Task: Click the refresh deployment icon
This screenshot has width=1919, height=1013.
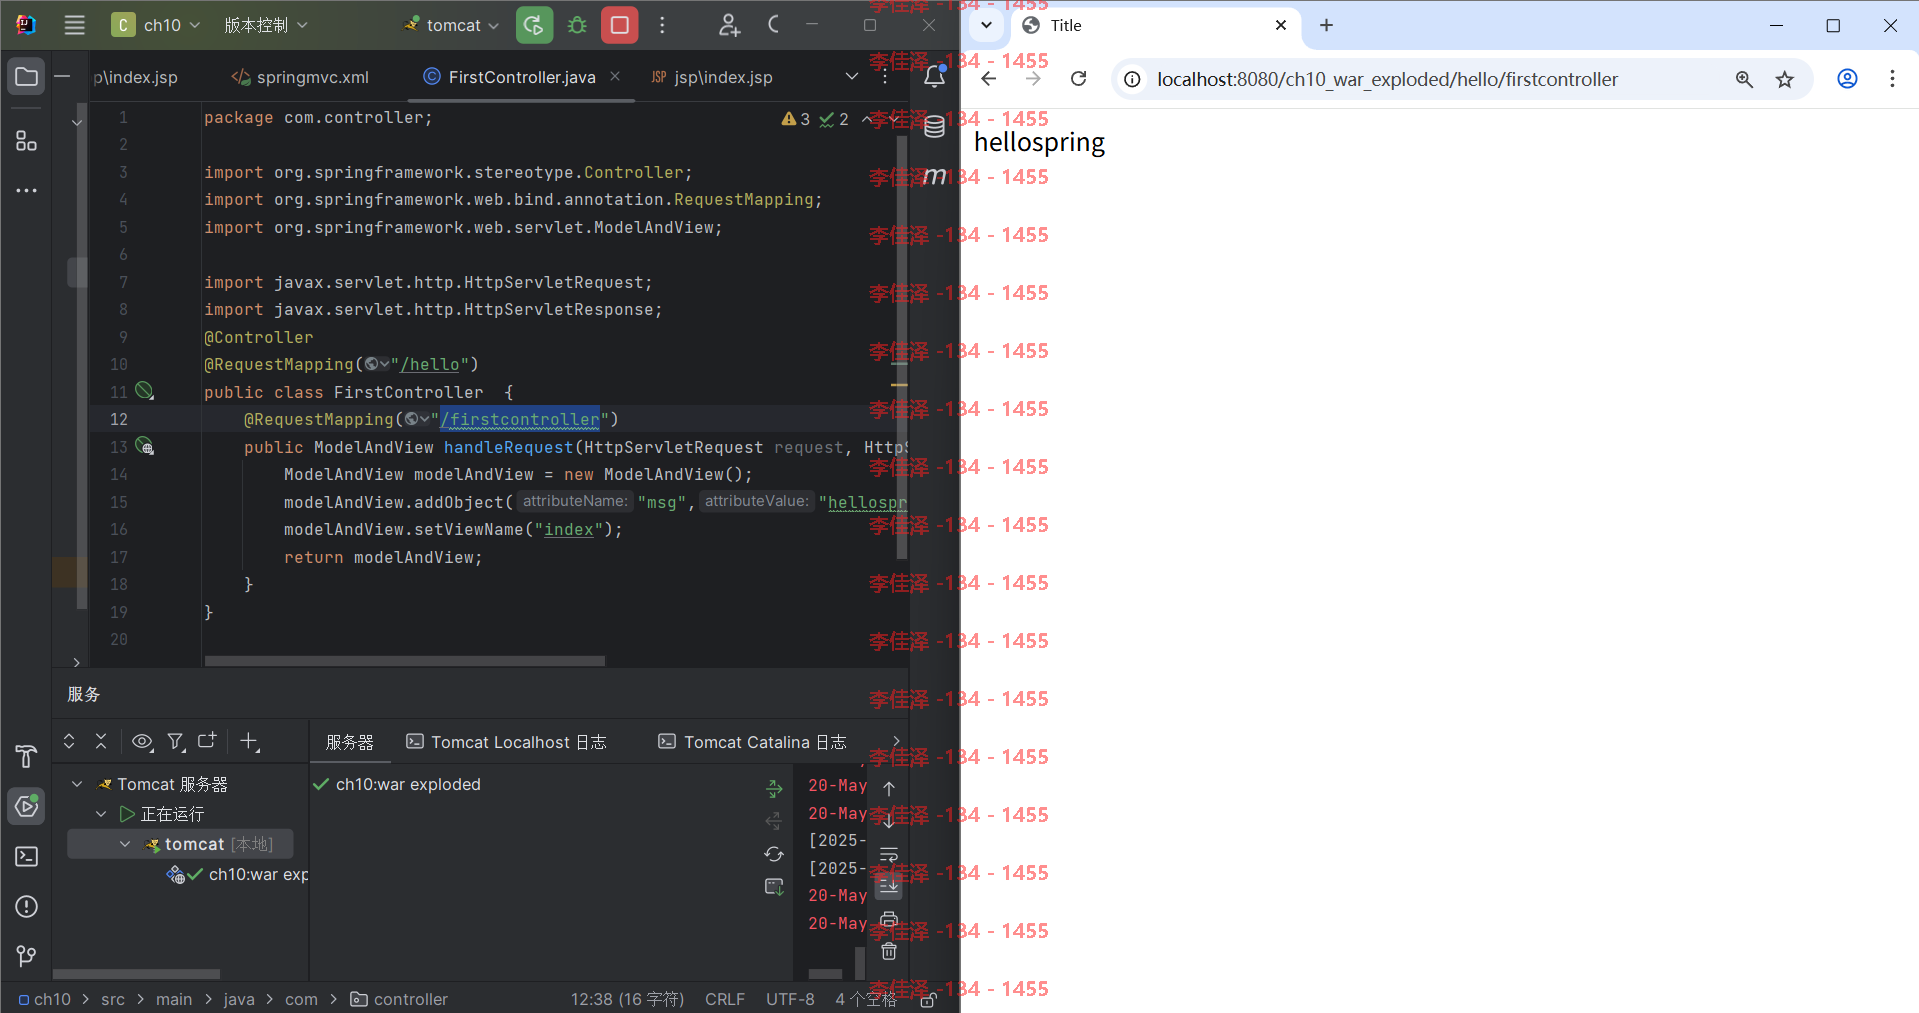Action: click(774, 854)
